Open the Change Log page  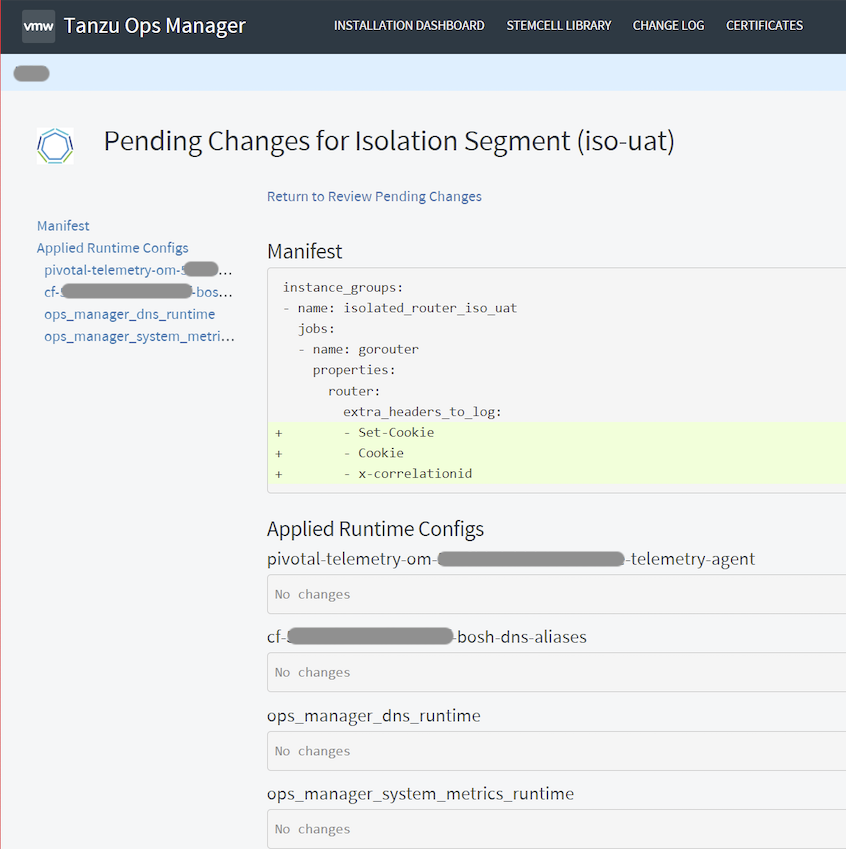(668, 25)
